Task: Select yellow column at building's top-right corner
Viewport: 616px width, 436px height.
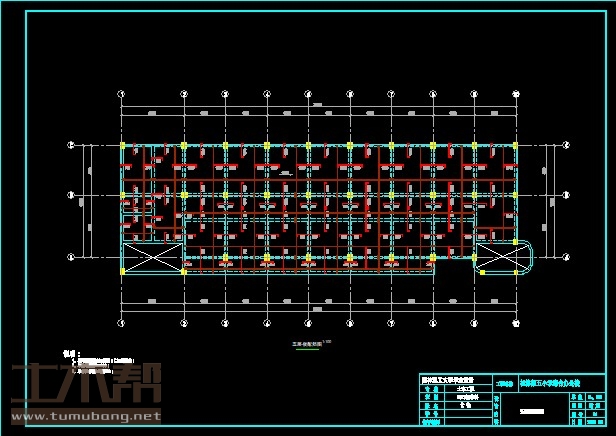Action: (x=514, y=146)
